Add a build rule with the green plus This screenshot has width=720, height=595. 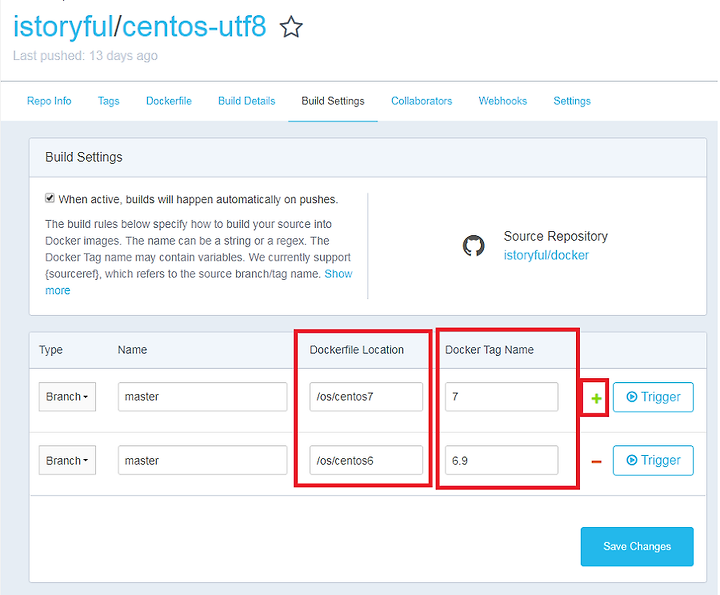click(596, 398)
